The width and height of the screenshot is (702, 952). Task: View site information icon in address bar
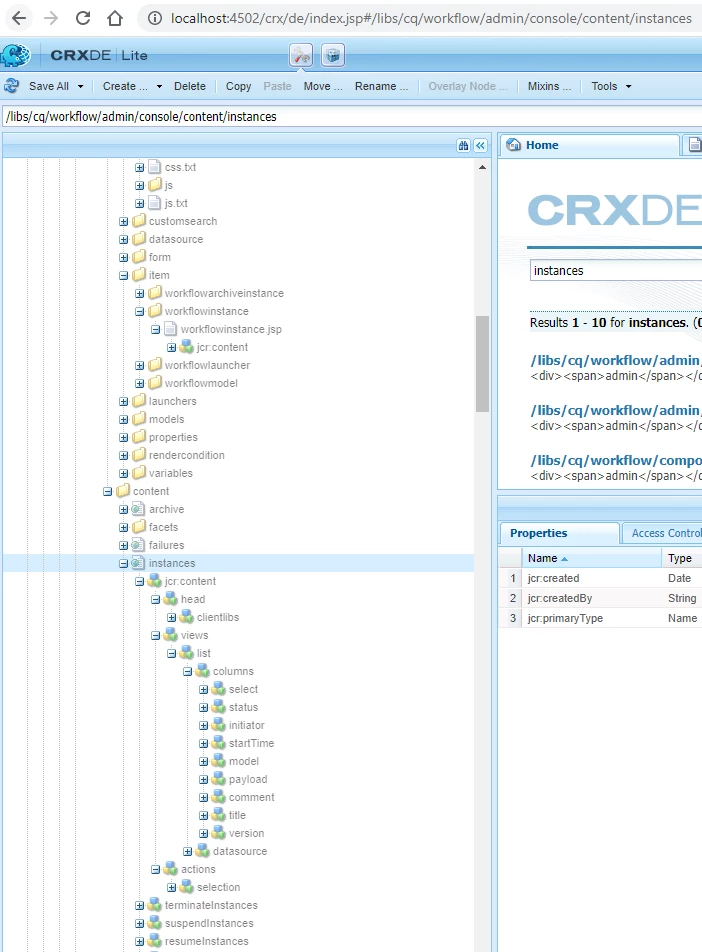pyautogui.click(x=155, y=18)
